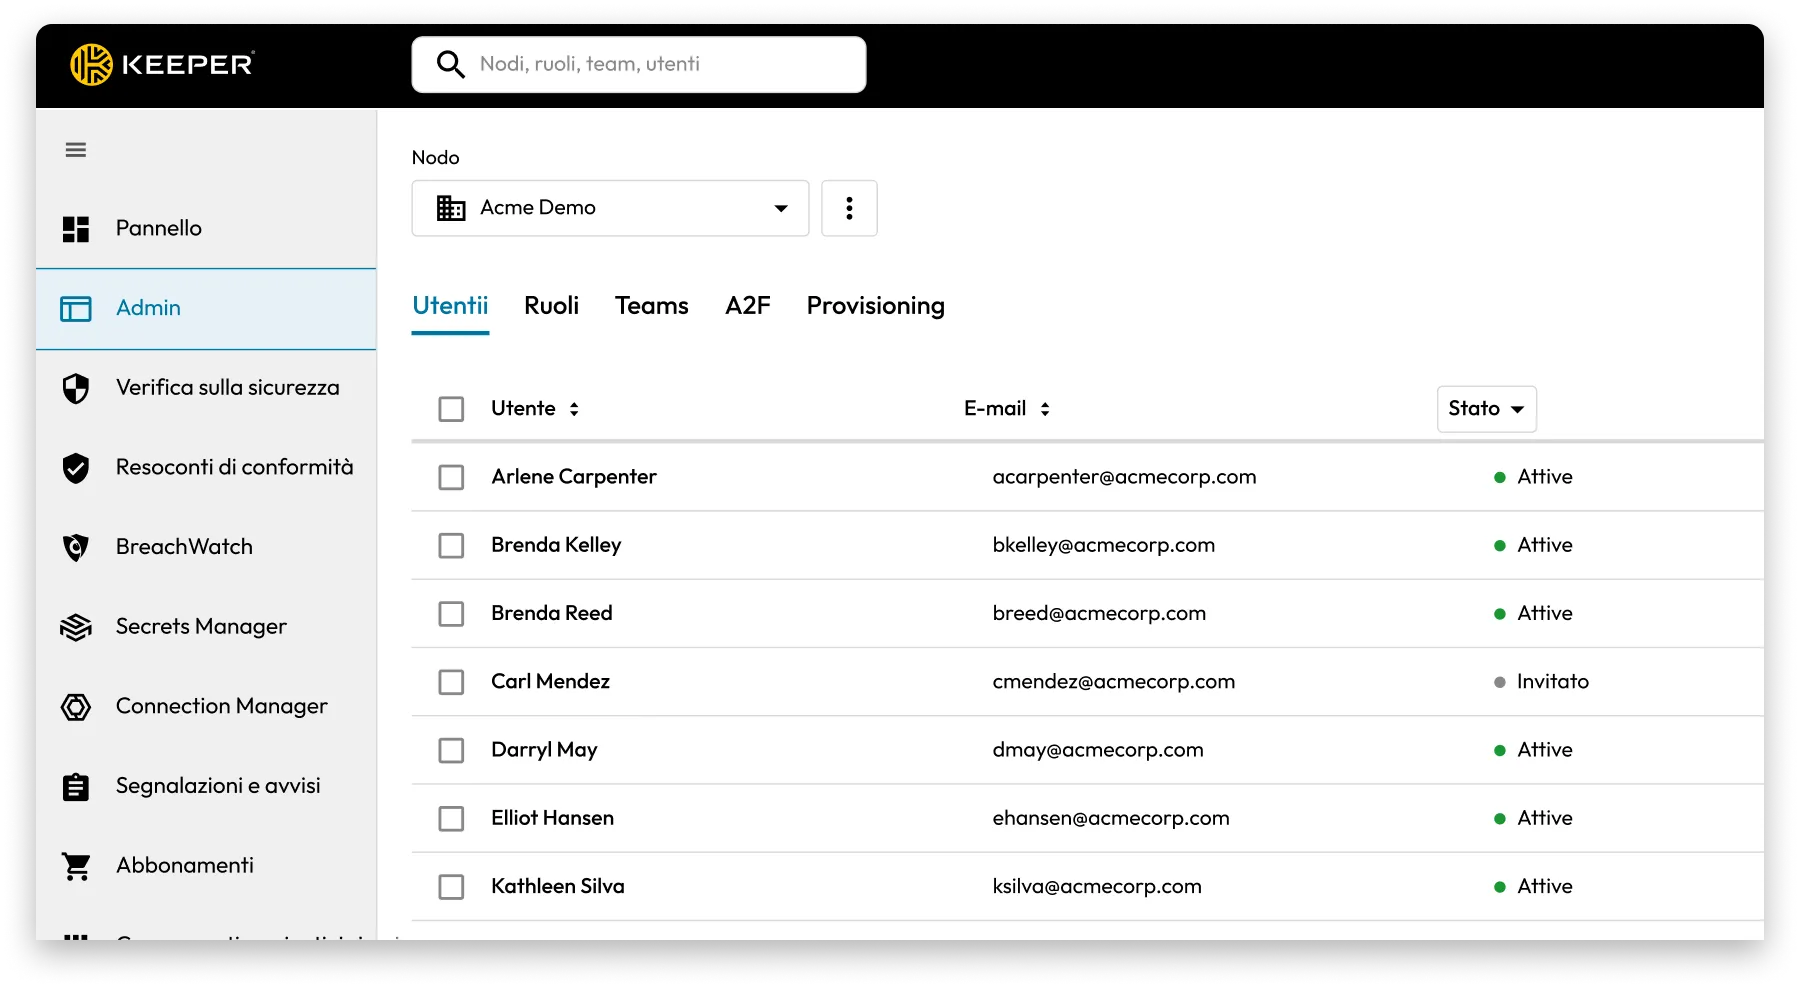Open user Darryl May
This screenshot has height=988, width=1800.
(544, 750)
